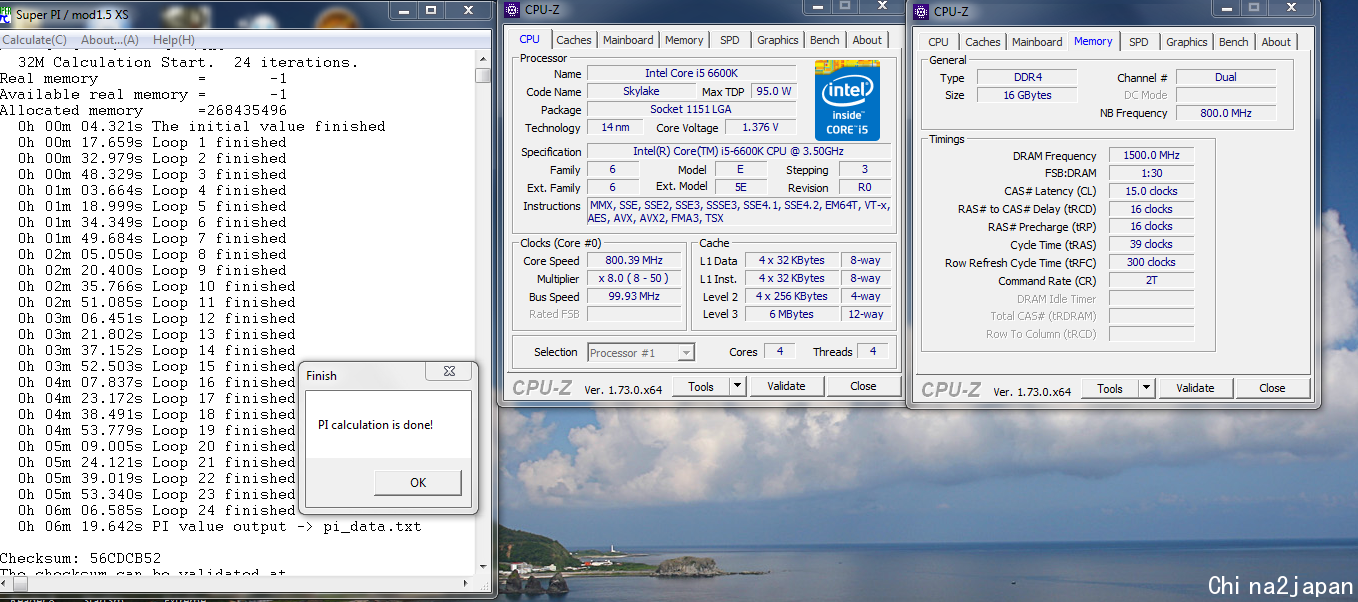The width and height of the screenshot is (1358, 602).
Task: Open the Processor #1 selection dropdown
Action: [x=641, y=352]
